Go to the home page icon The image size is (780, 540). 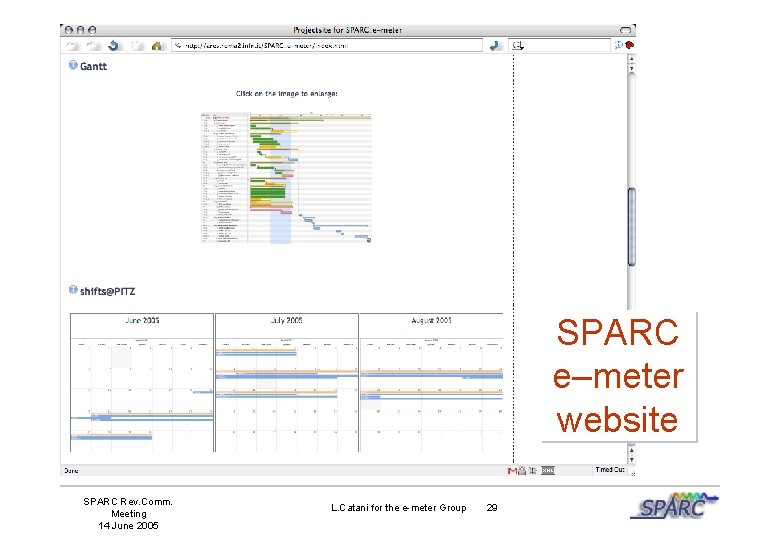(157, 46)
